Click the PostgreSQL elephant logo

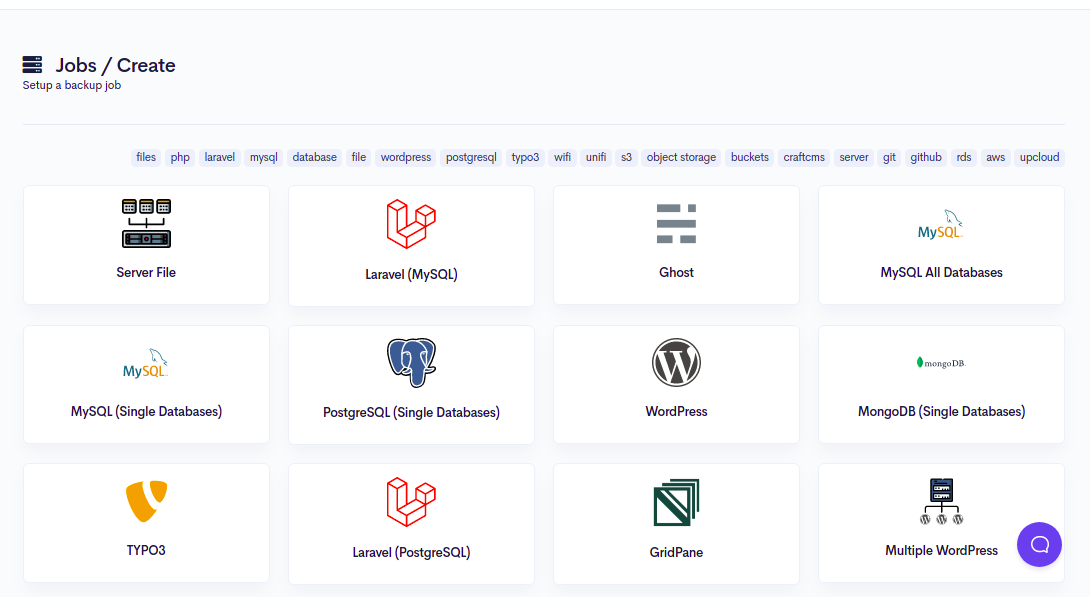[411, 363]
